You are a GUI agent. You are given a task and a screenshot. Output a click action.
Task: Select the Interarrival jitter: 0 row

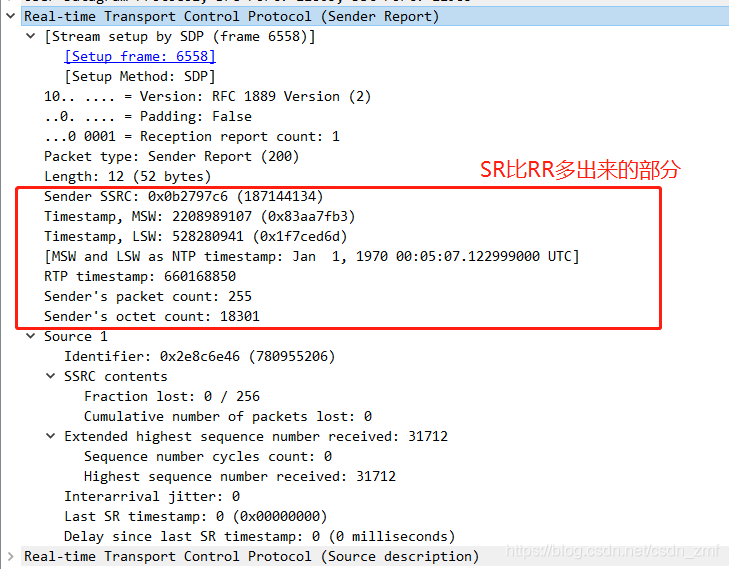coord(152,496)
